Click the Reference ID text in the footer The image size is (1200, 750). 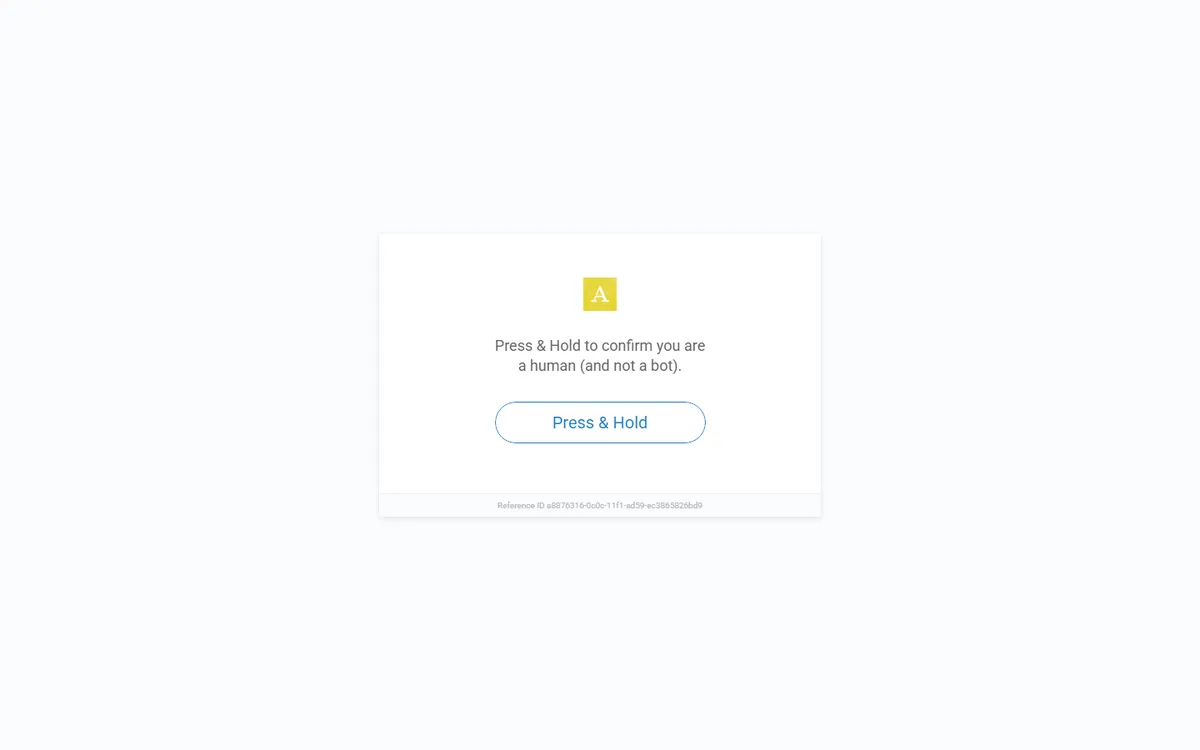click(600, 505)
